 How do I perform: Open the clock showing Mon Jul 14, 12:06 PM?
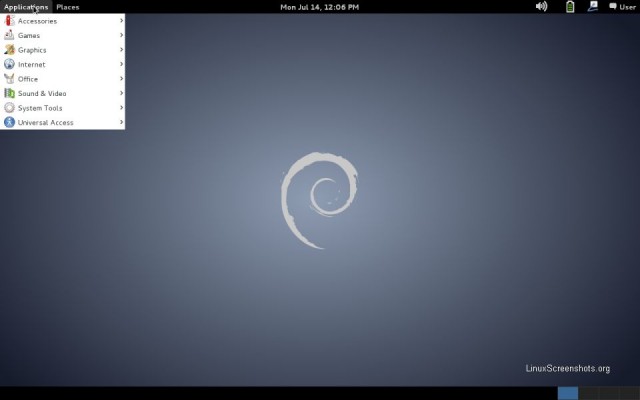point(320,7)
